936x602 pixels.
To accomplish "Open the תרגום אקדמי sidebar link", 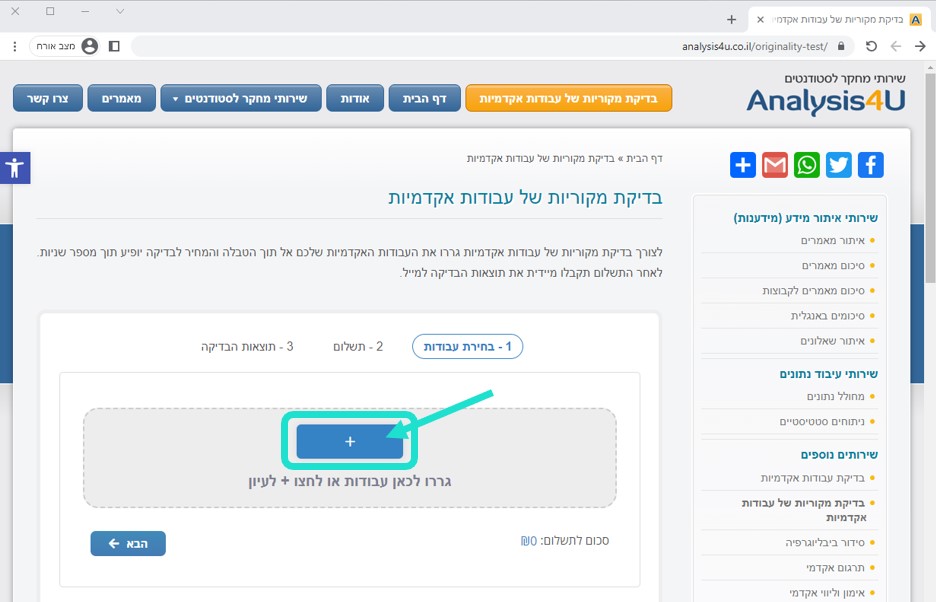I will (x=836, y=567).
